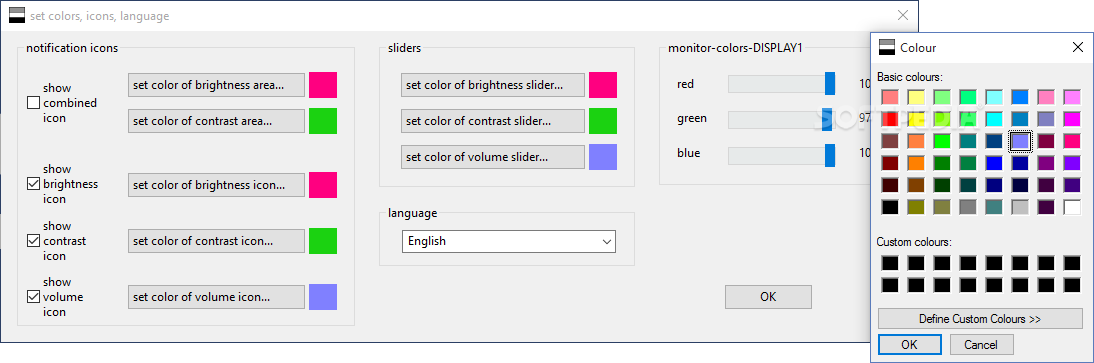Open the language dropdown showing English
Image resolution: width=1094 pixels, height=363 pixels.
(509, 242)
